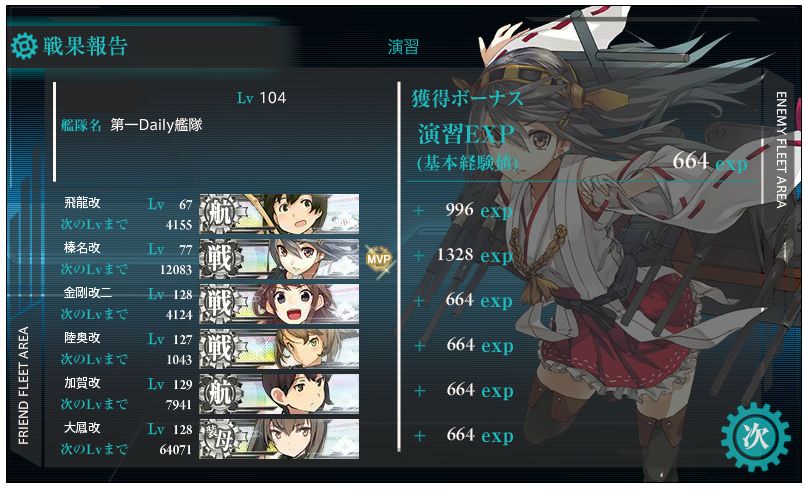Click the 戦 type badge on 榛名改
805x489 pixels.
tap(220, 258)
